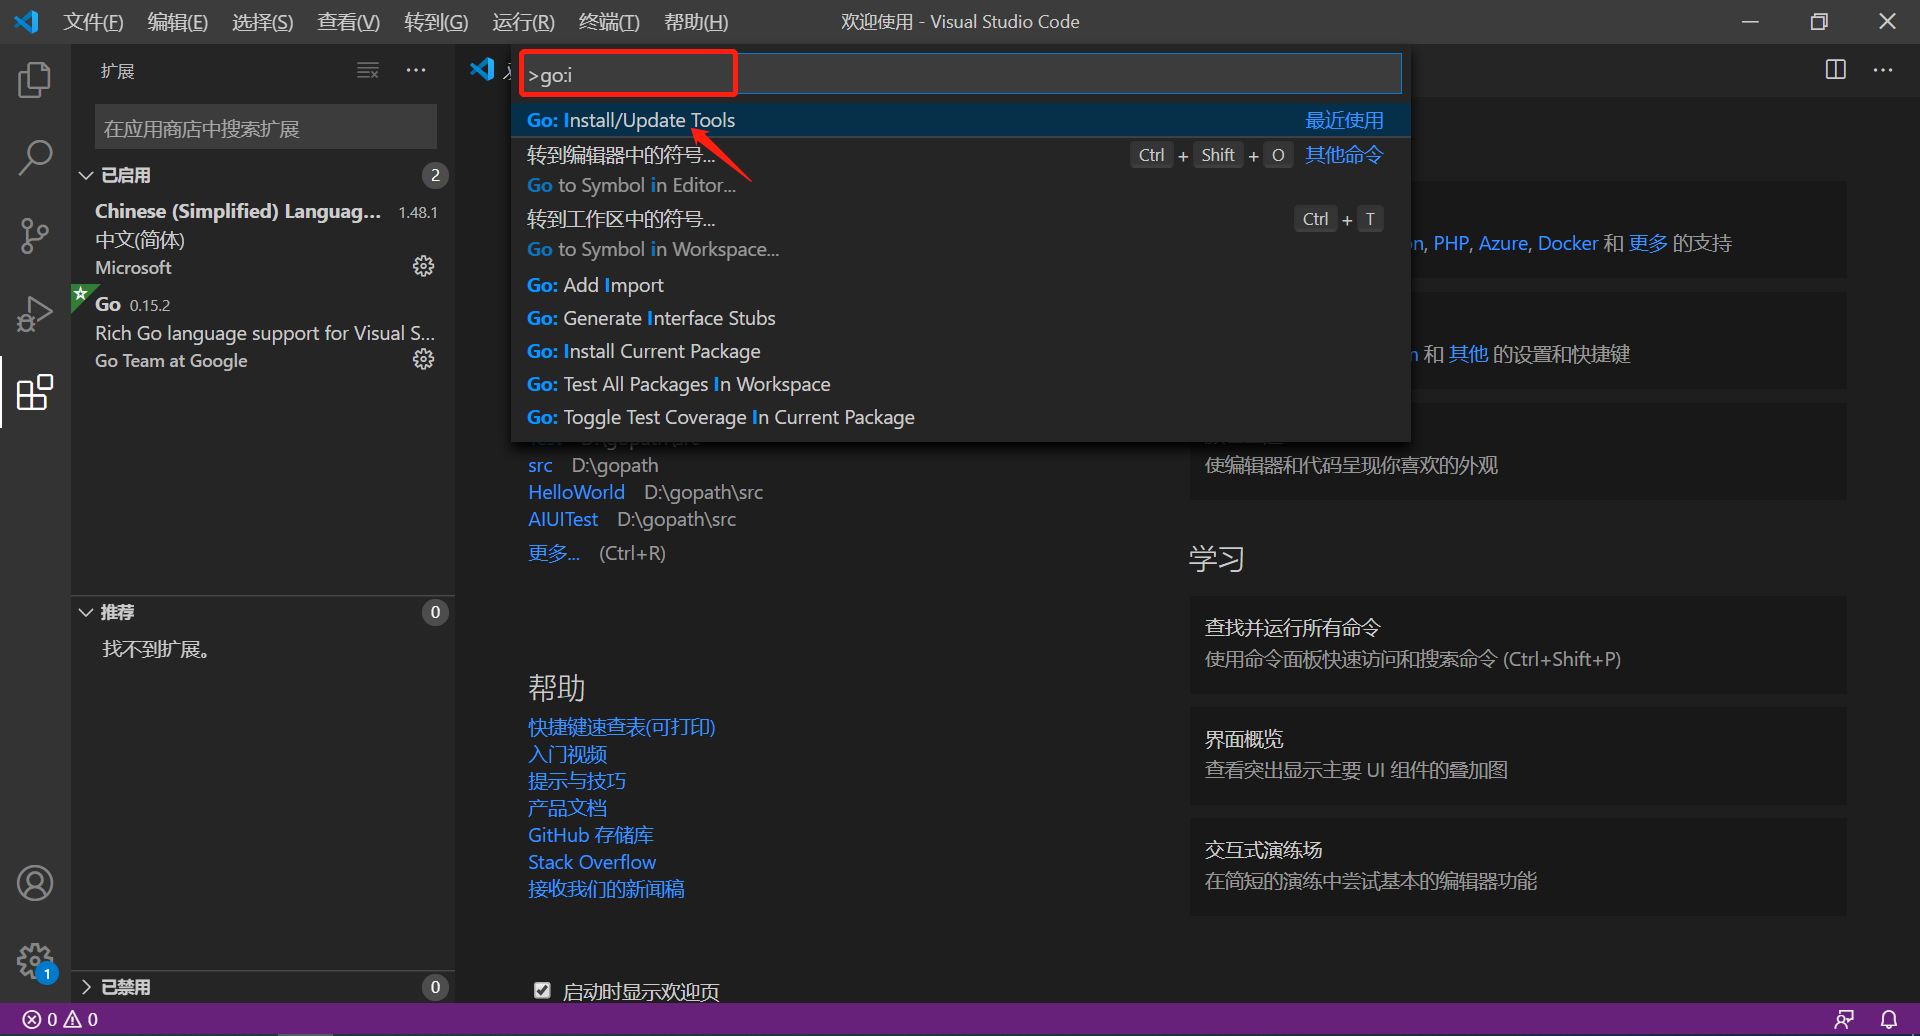Open GitHub 存储库 link
Screen dimensions: 1920x1036
591,835
